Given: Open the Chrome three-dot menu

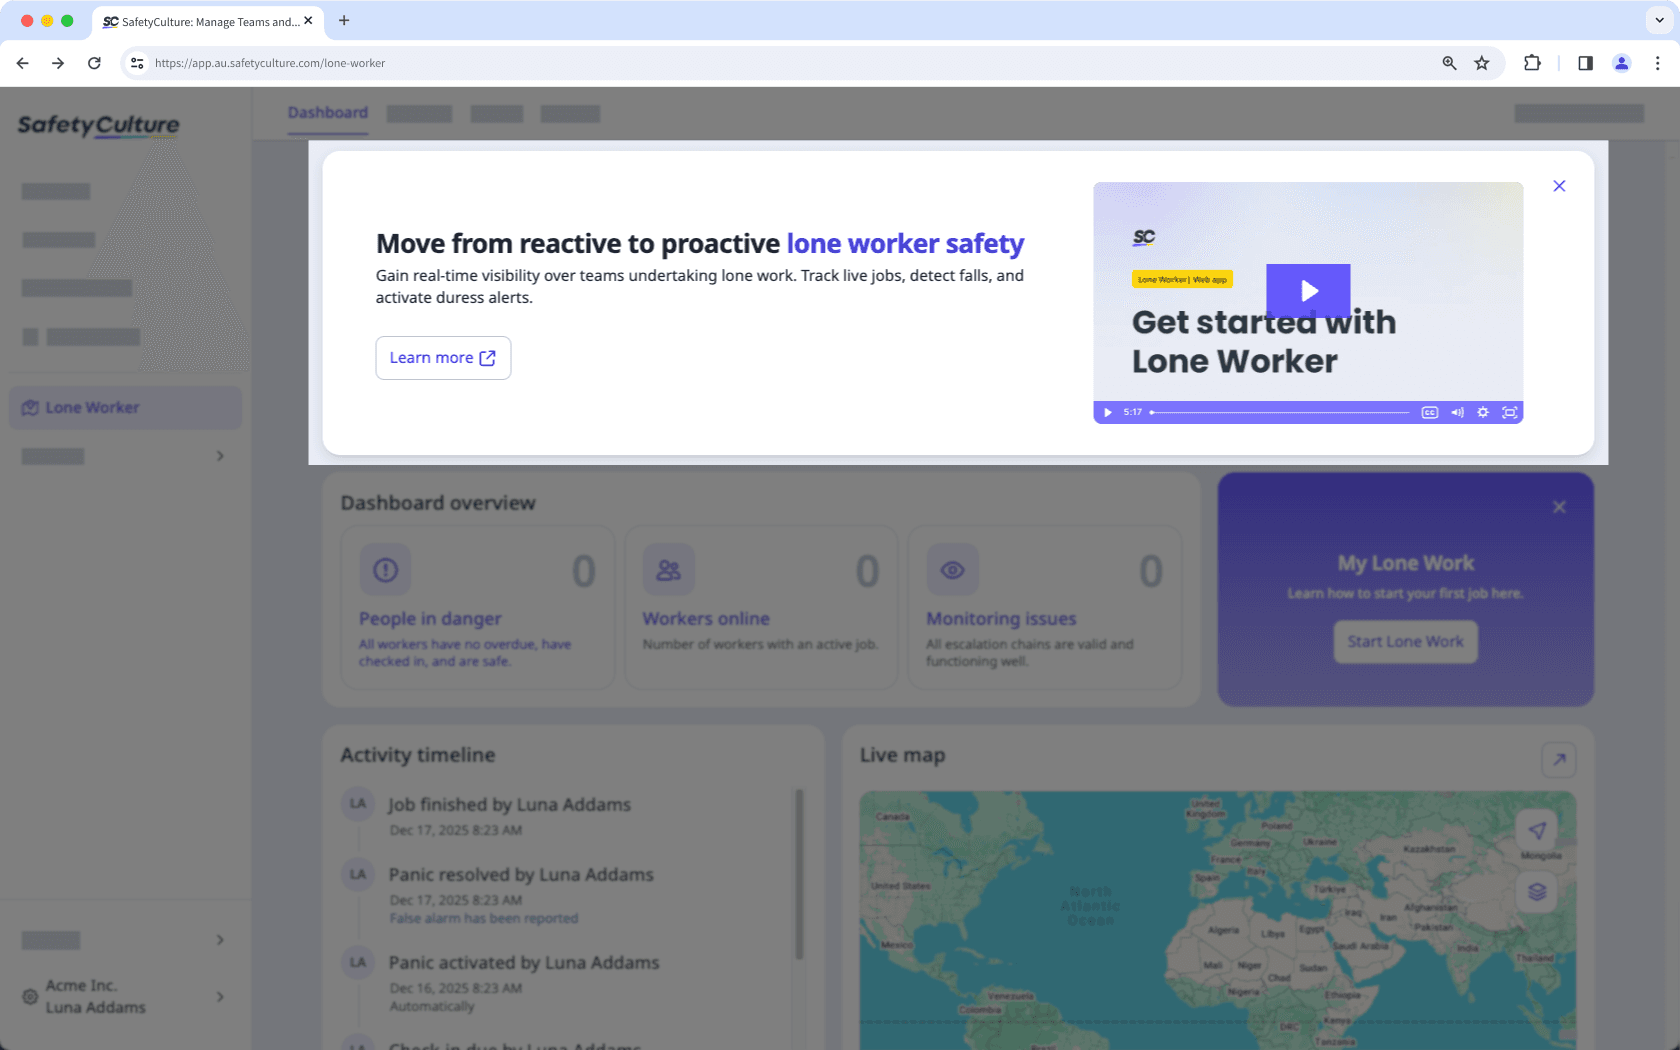Looking at the screenshot, I should (x=1658, y=63).
